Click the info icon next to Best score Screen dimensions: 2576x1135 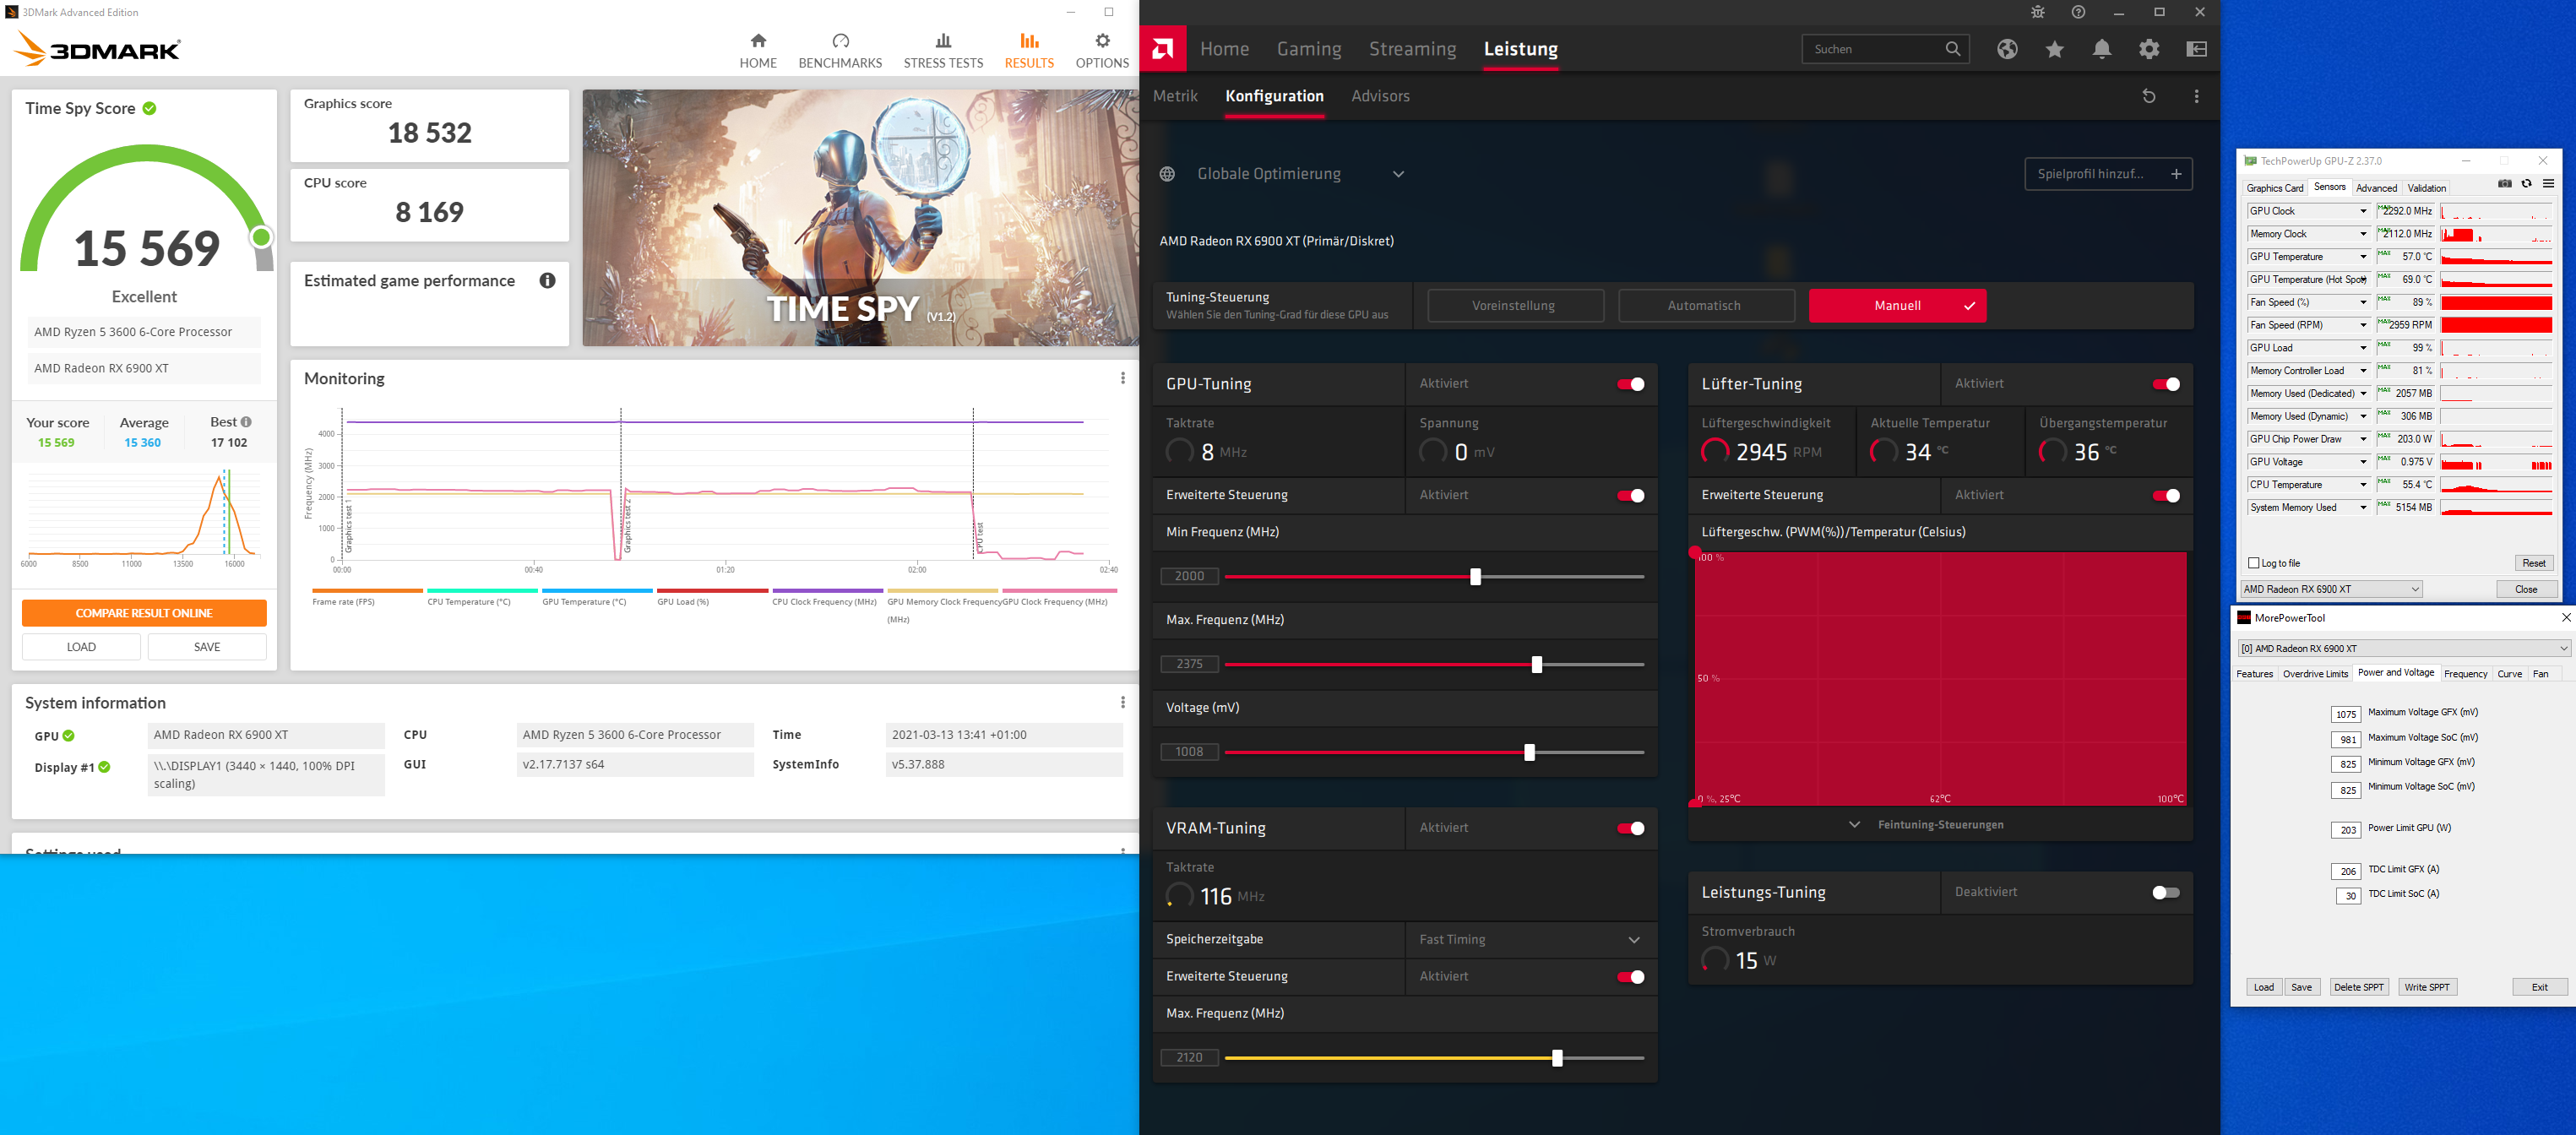(246, 422)
